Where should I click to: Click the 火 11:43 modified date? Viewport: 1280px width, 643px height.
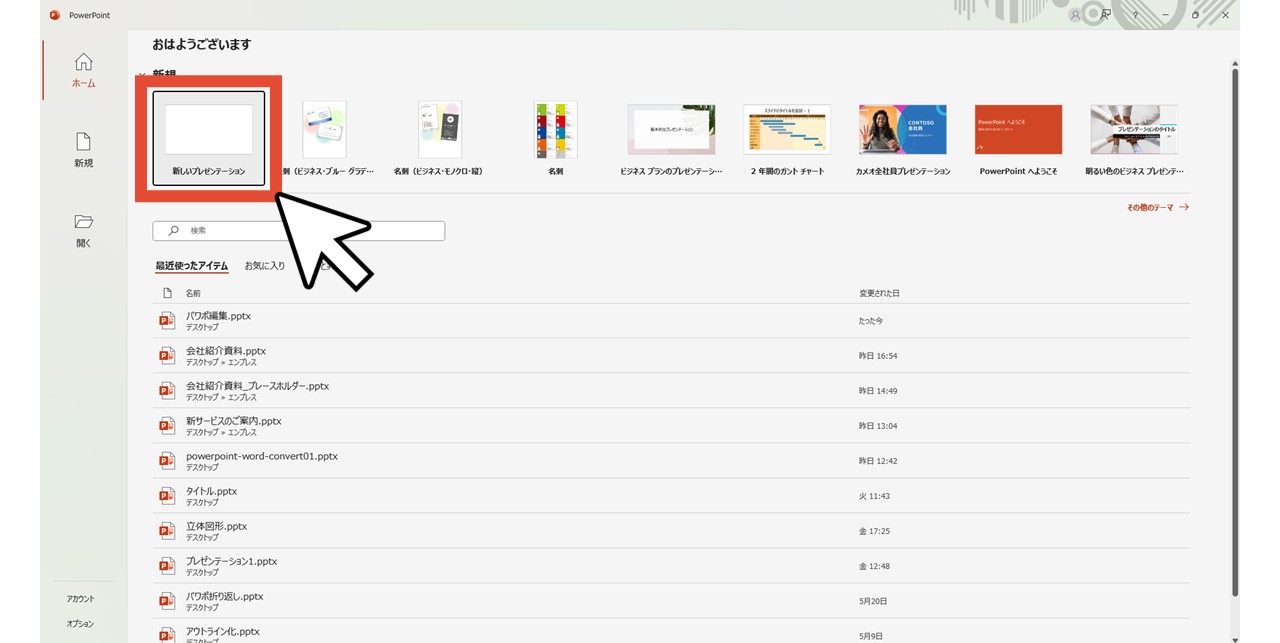(875, 496)
